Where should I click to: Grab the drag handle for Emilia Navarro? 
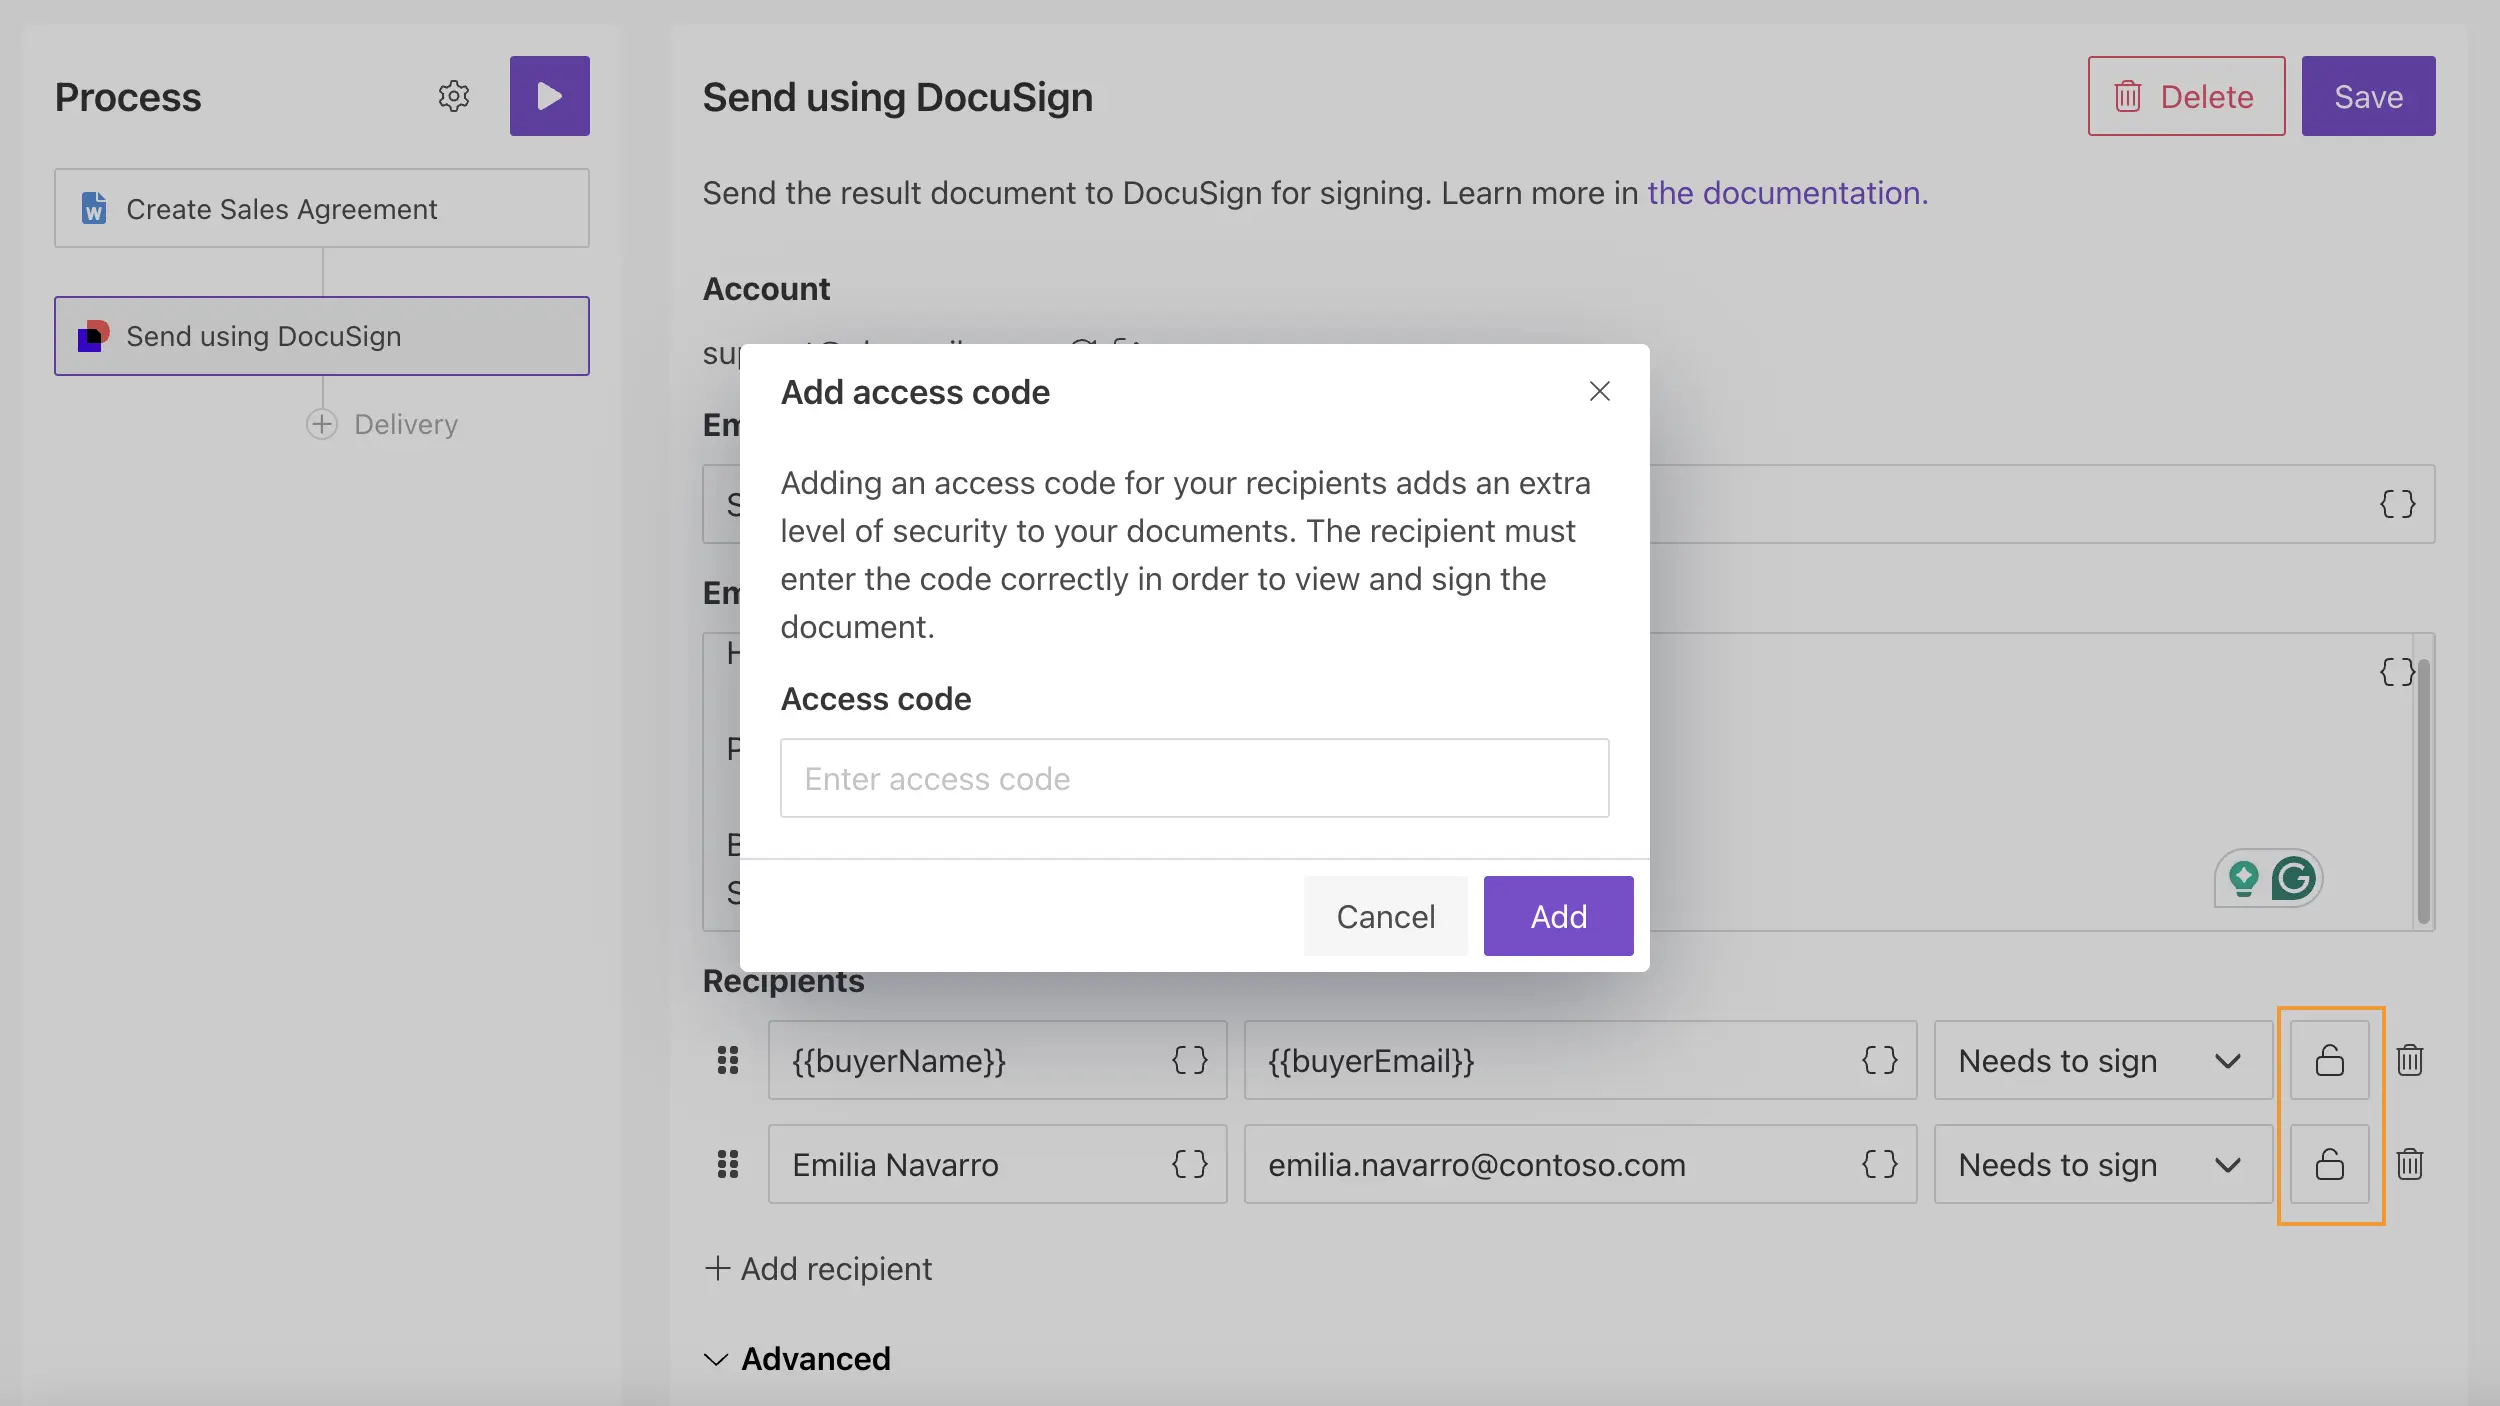coord(728,1164)
